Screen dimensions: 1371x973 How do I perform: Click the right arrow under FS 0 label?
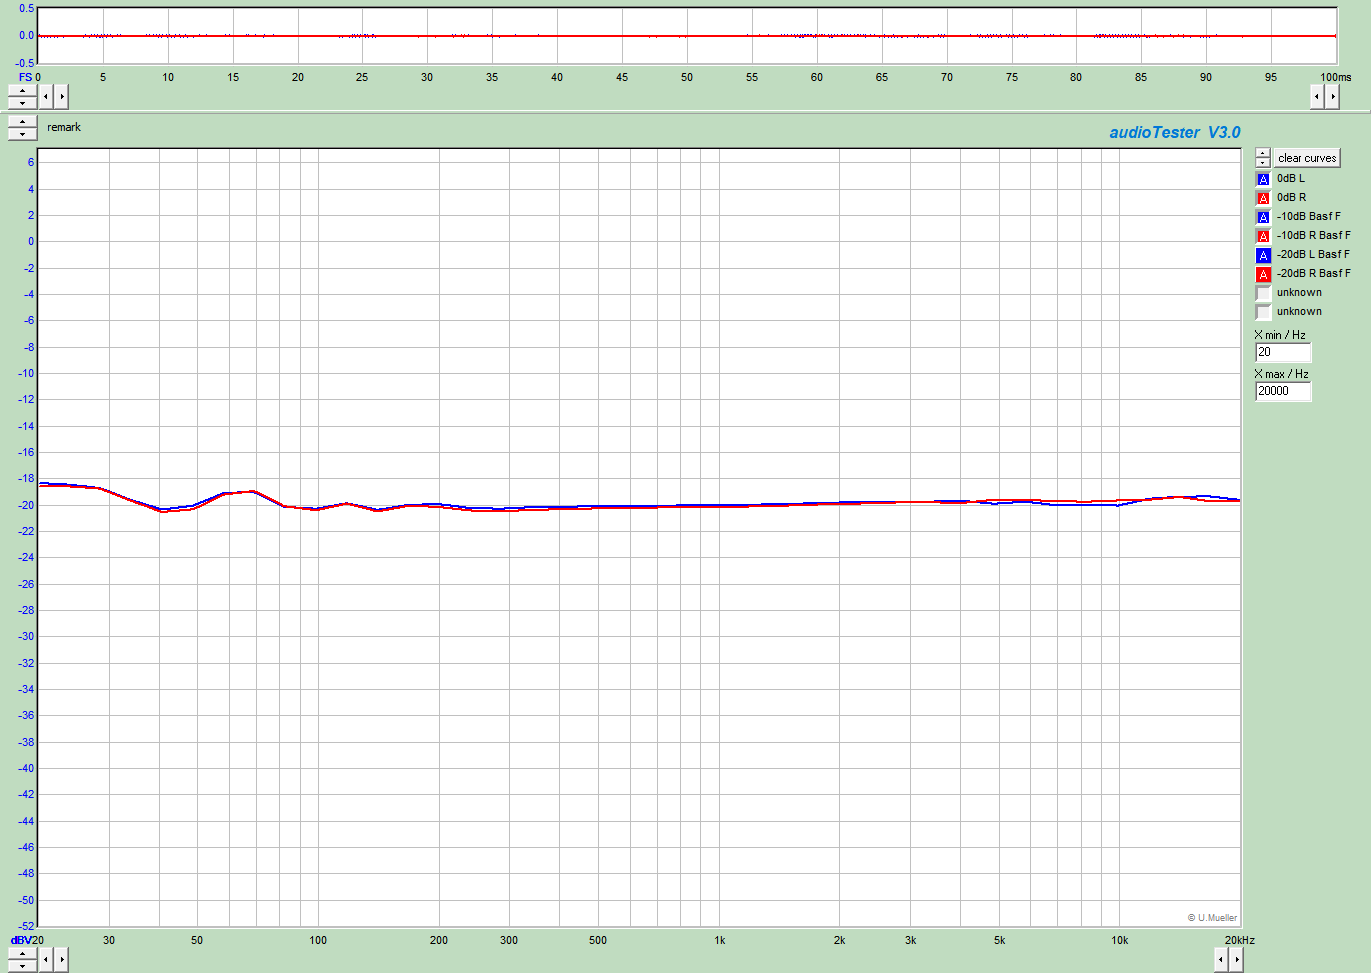62,96
